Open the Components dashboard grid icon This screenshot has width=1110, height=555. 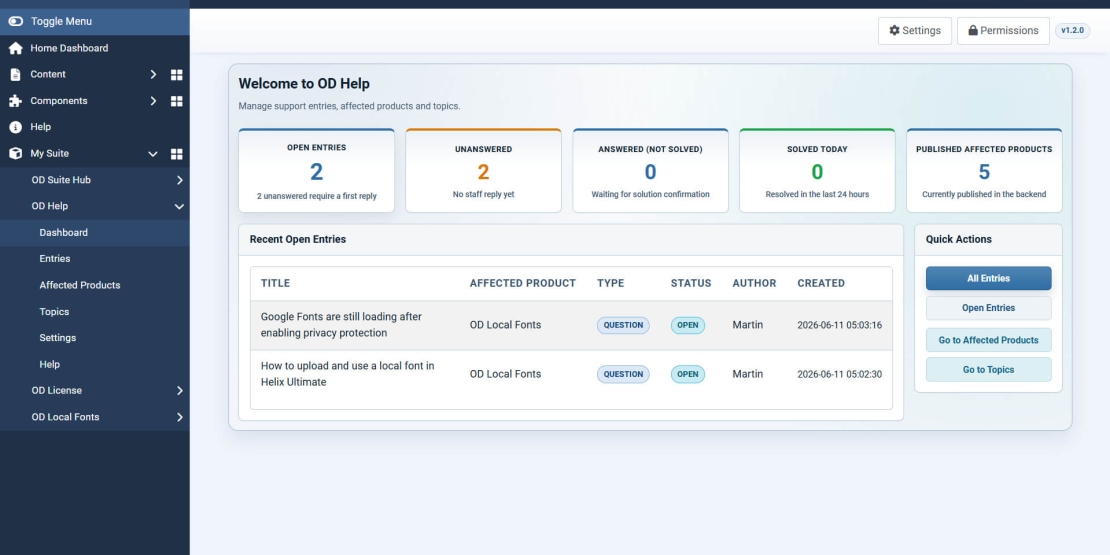point(177,101)
